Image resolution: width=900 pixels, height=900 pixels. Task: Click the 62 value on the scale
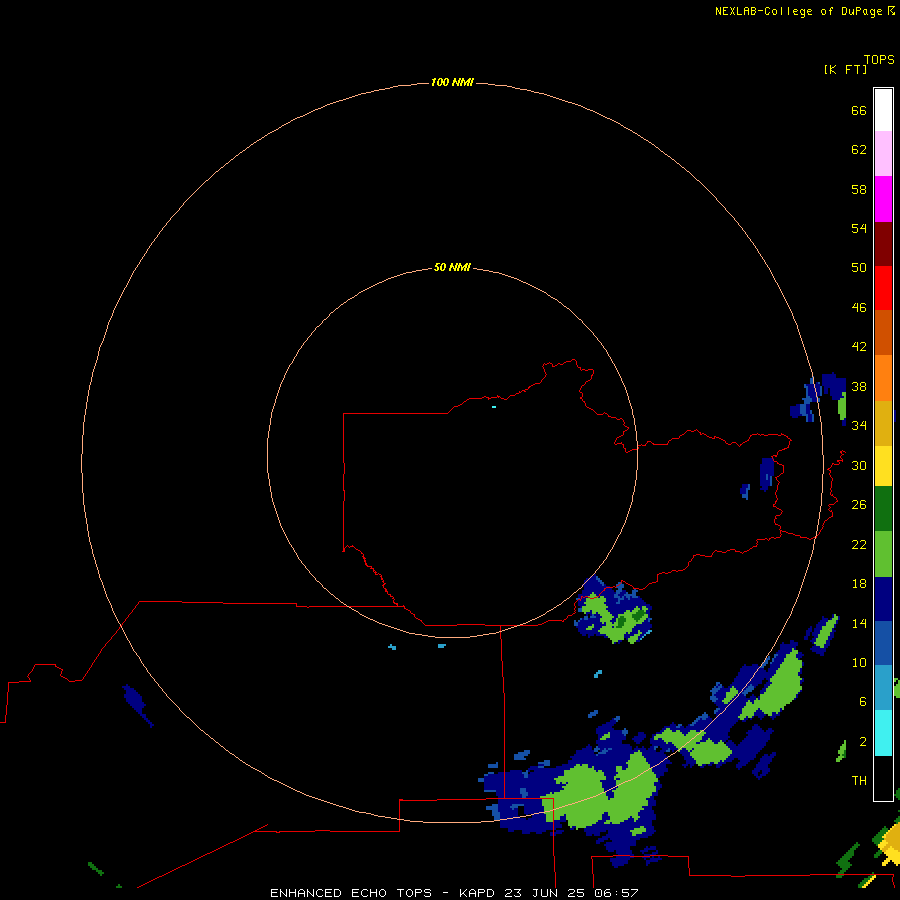tap(859, 150)
